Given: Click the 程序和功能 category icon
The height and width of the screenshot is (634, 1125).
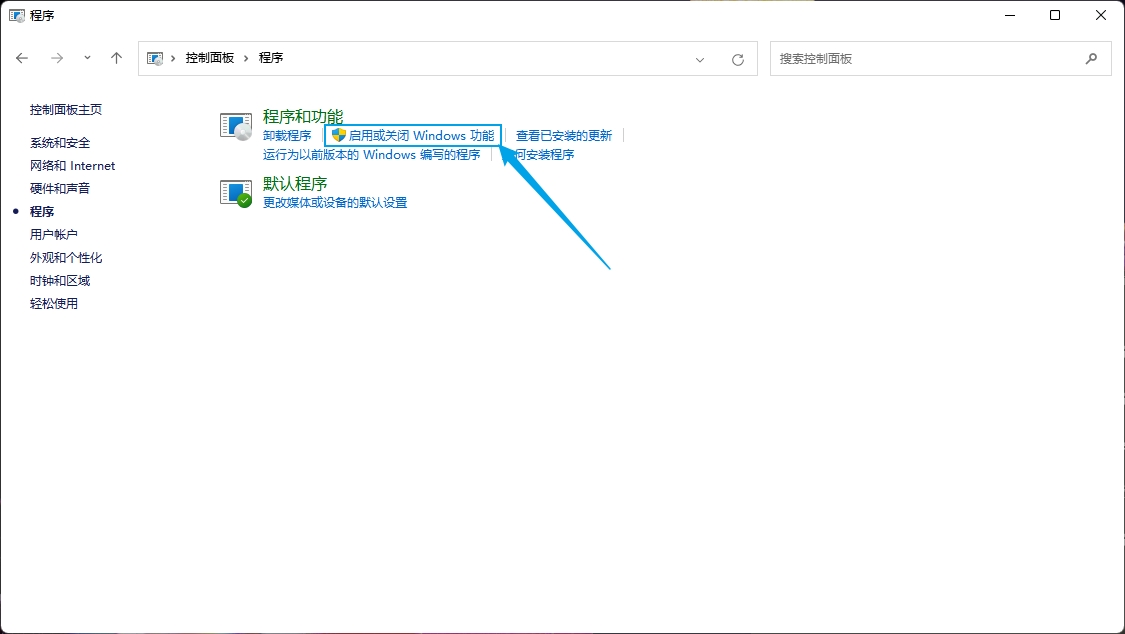Looking at the screenshot, I should pyautogui.click(x=236, y=126).
